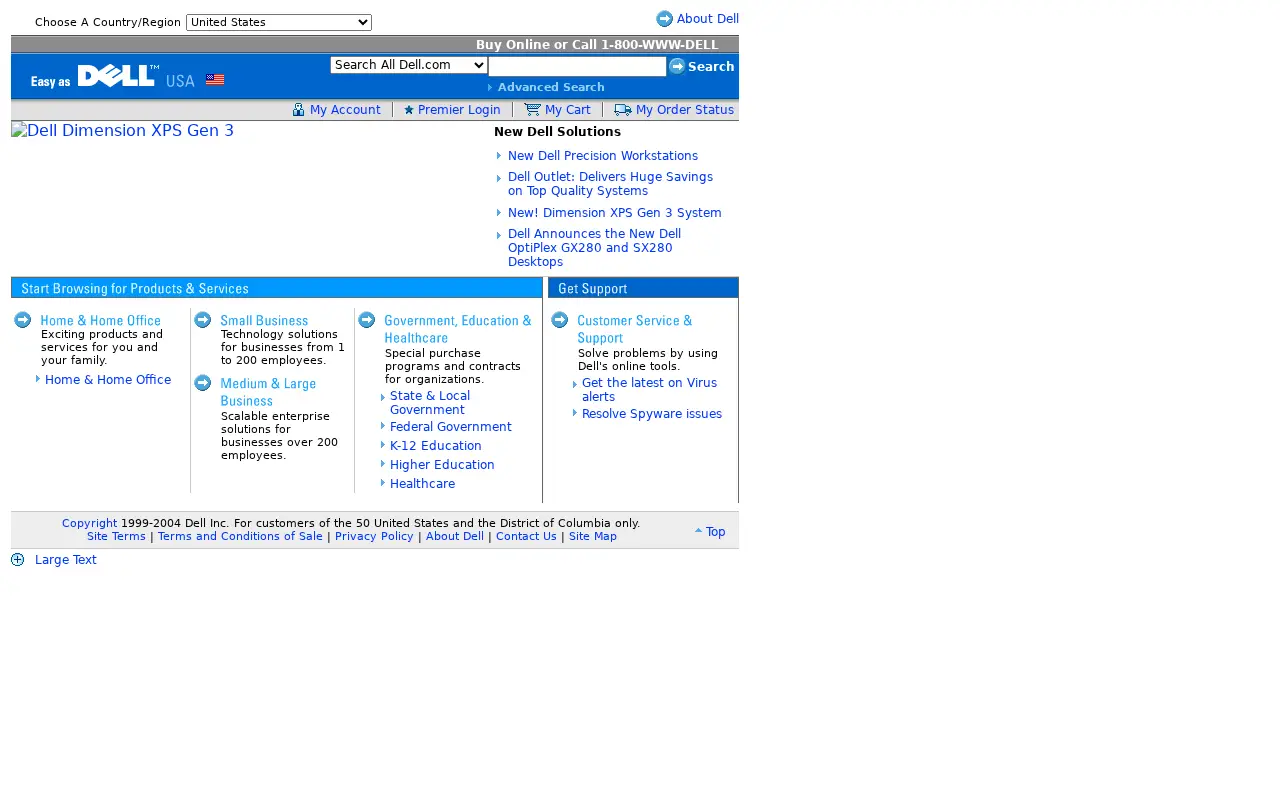Click arrow icon beside Customer Service & Support
1280x800 pixels.
(560, 320)
